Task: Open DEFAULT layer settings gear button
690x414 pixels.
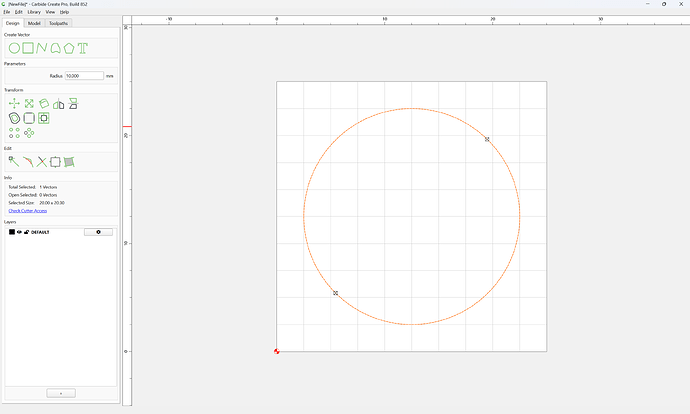Action: (x=98, y=232)
